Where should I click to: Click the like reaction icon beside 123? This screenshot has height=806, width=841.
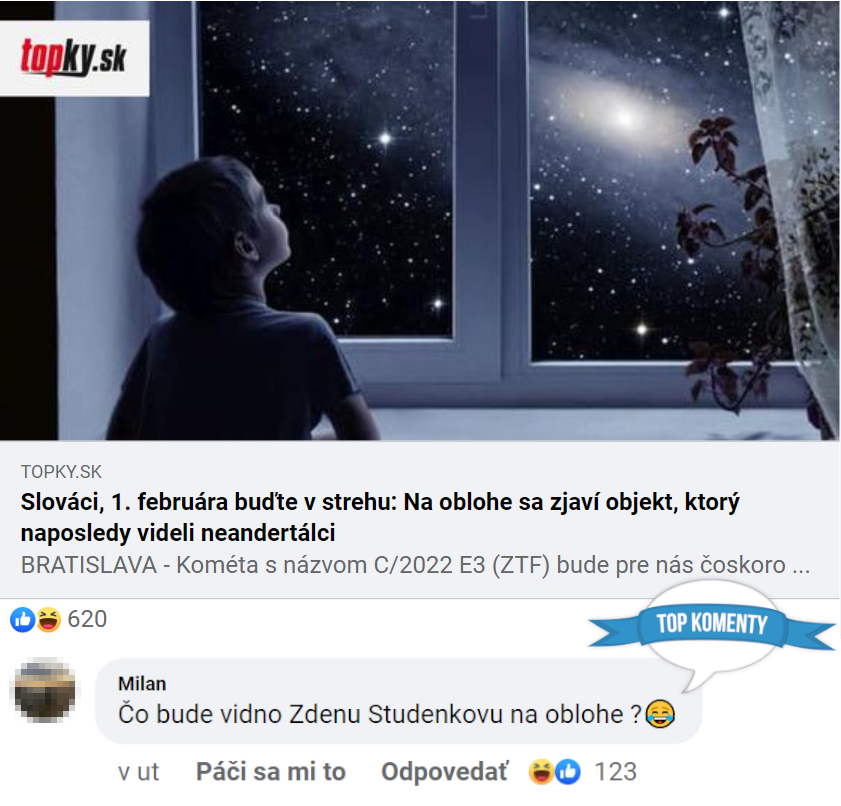(x=567, y=772)
